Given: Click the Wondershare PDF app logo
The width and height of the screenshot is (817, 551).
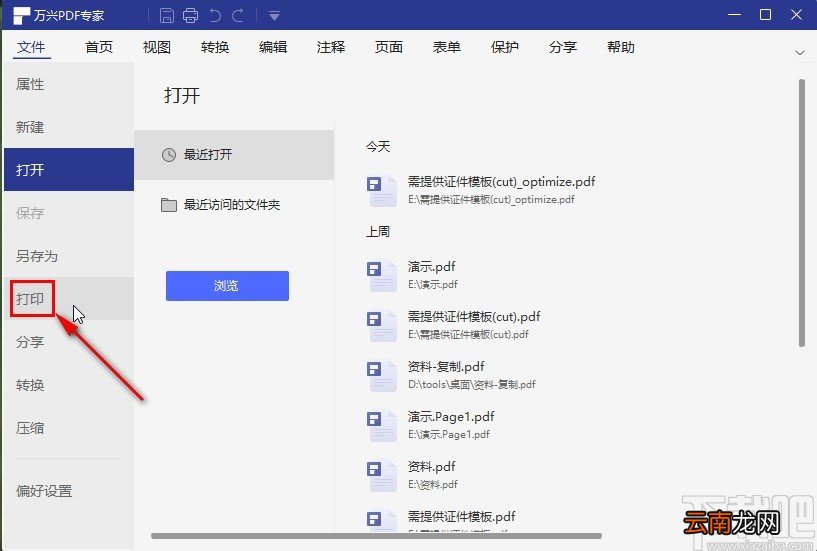Looking at the screenshot, I should click(x=21, y=16).
